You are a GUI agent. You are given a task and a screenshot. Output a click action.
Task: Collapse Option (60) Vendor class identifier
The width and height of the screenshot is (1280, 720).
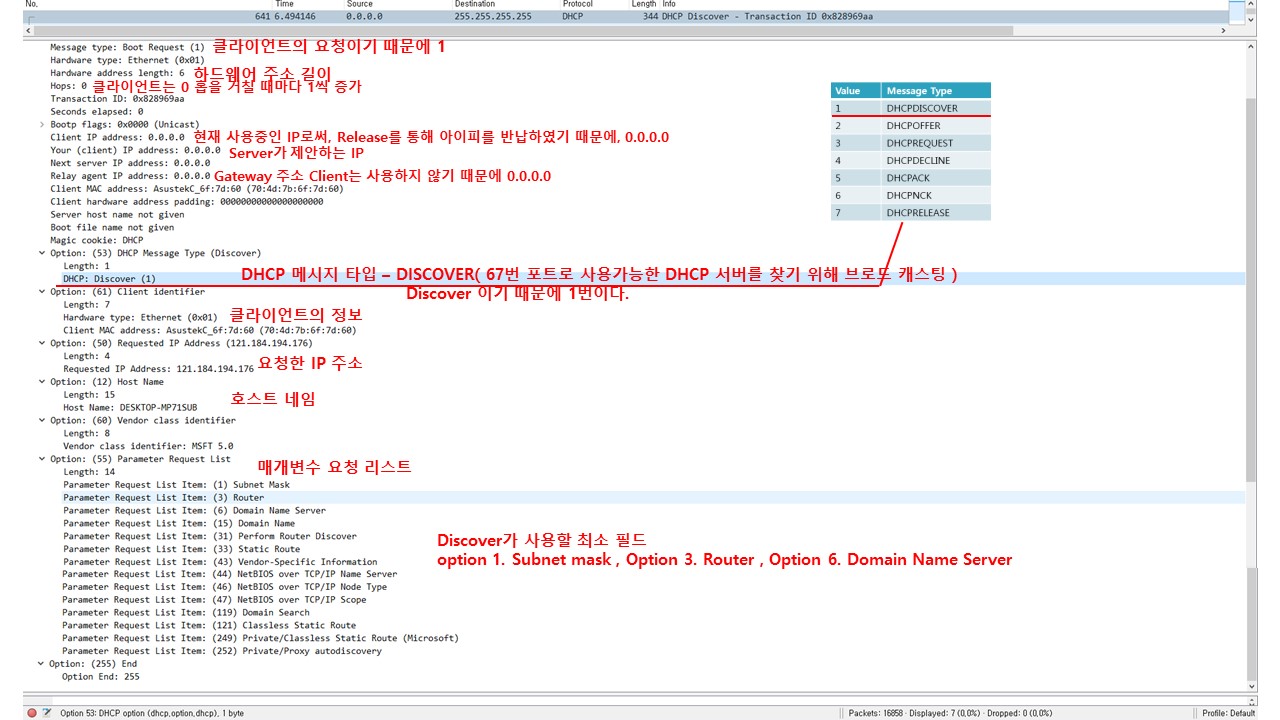pos(41,421)
